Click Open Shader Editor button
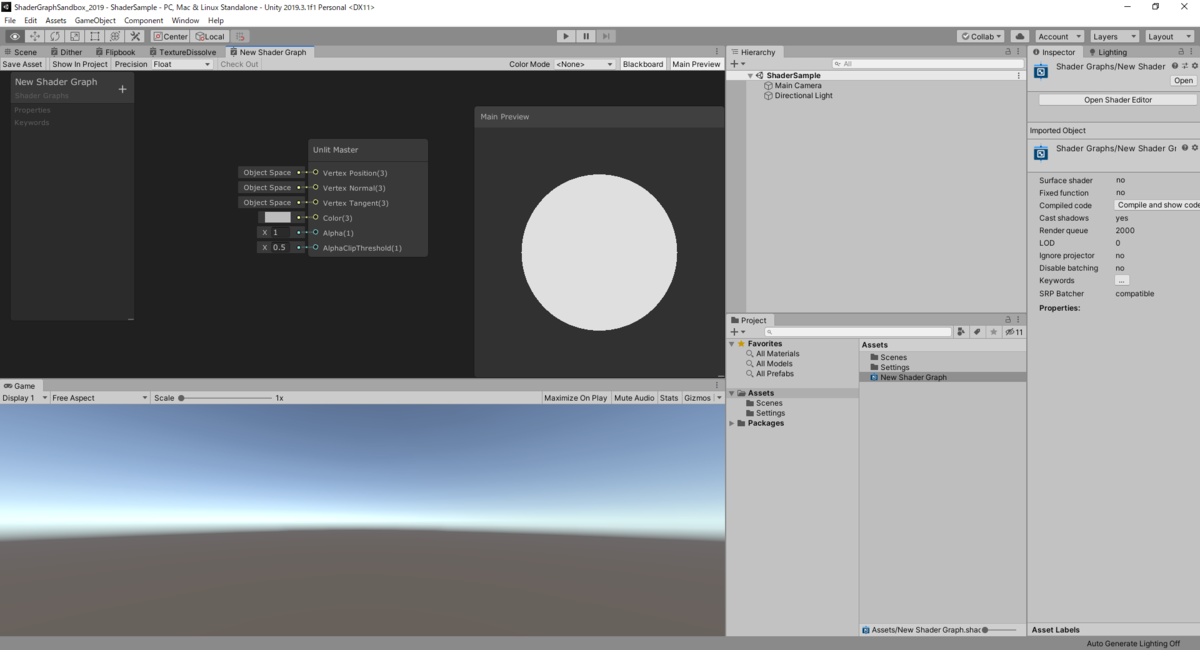 point(1117,100)
